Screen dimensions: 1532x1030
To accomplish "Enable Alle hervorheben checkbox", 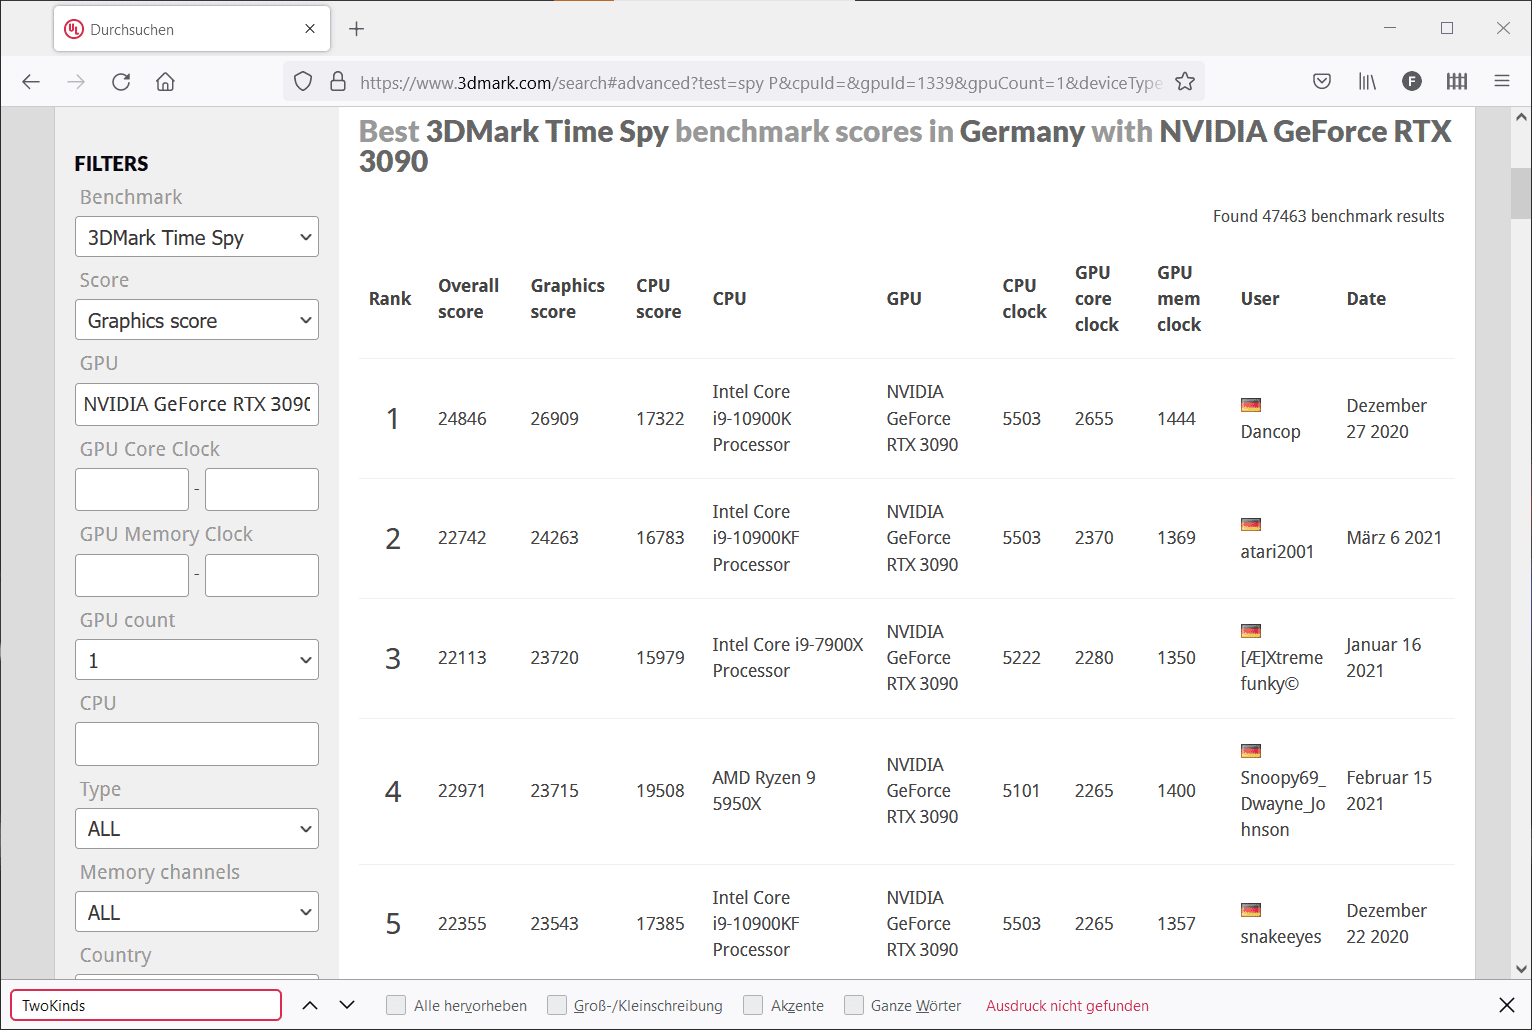I will point(396,1005).
